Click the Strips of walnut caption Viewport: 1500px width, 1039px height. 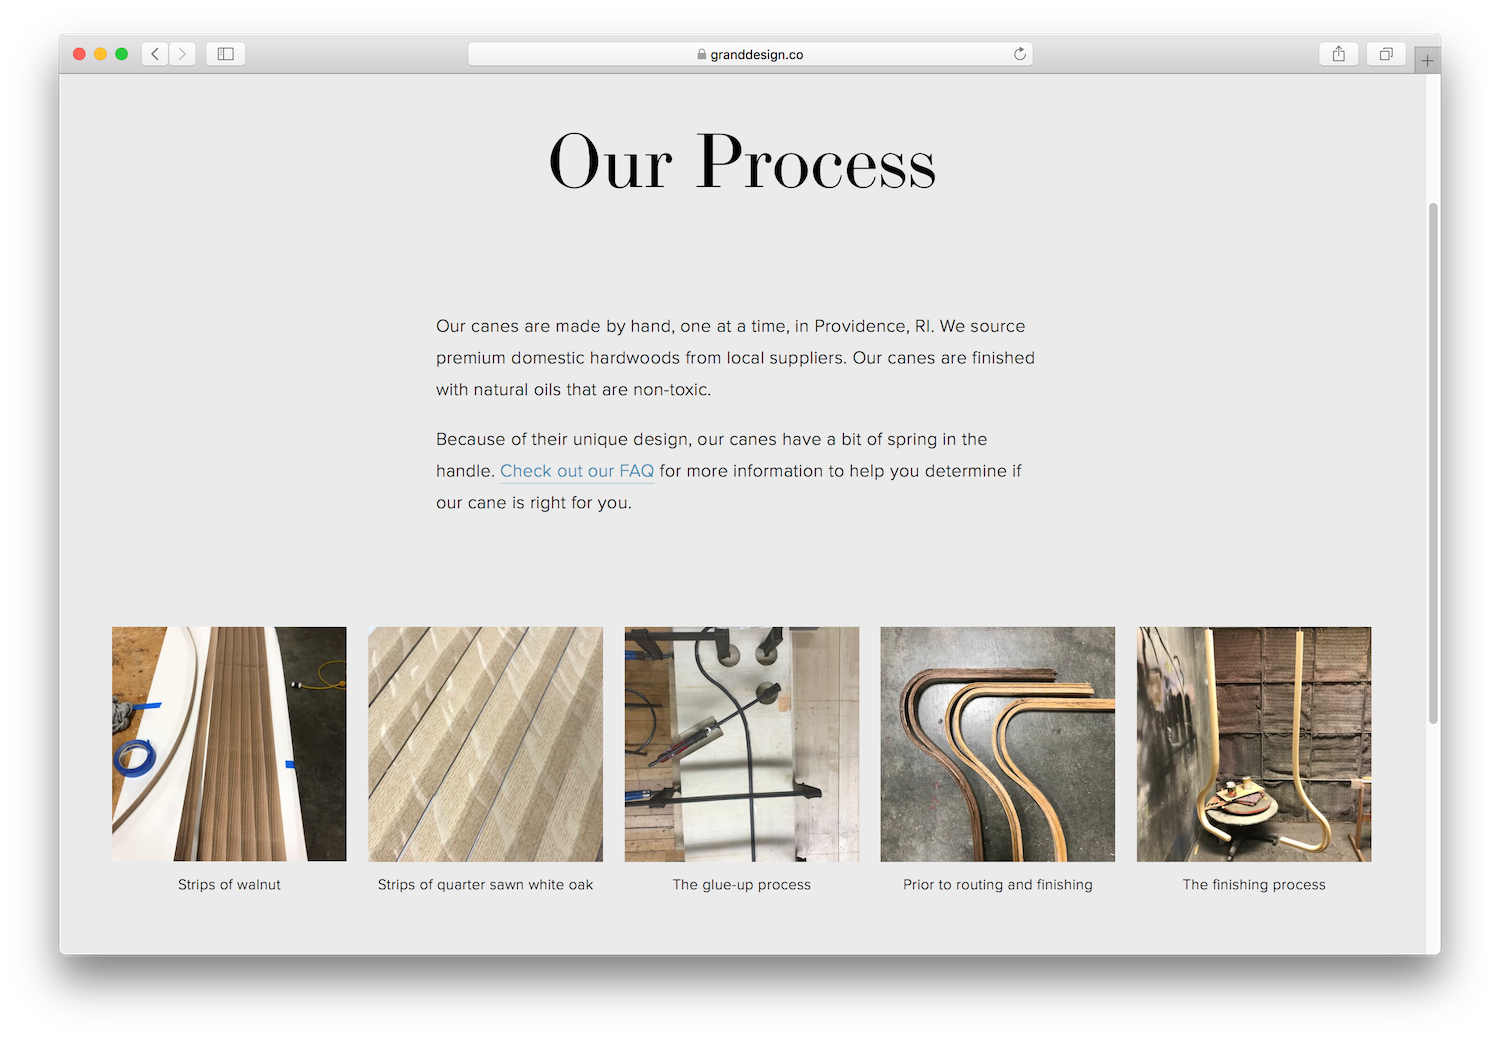point(229,885)
